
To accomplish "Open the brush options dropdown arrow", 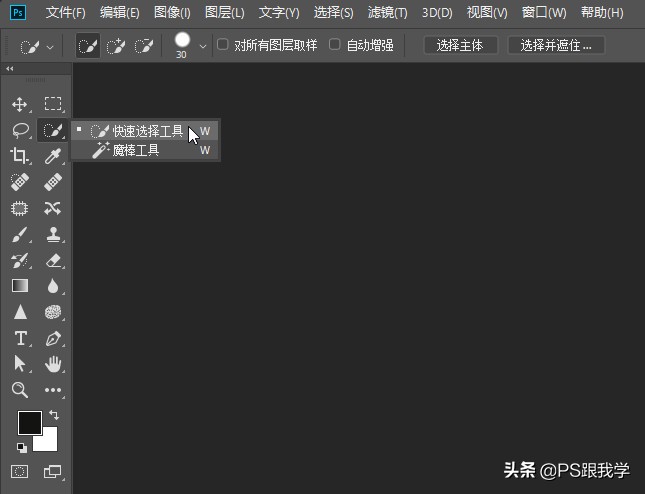I will (203, 46).
